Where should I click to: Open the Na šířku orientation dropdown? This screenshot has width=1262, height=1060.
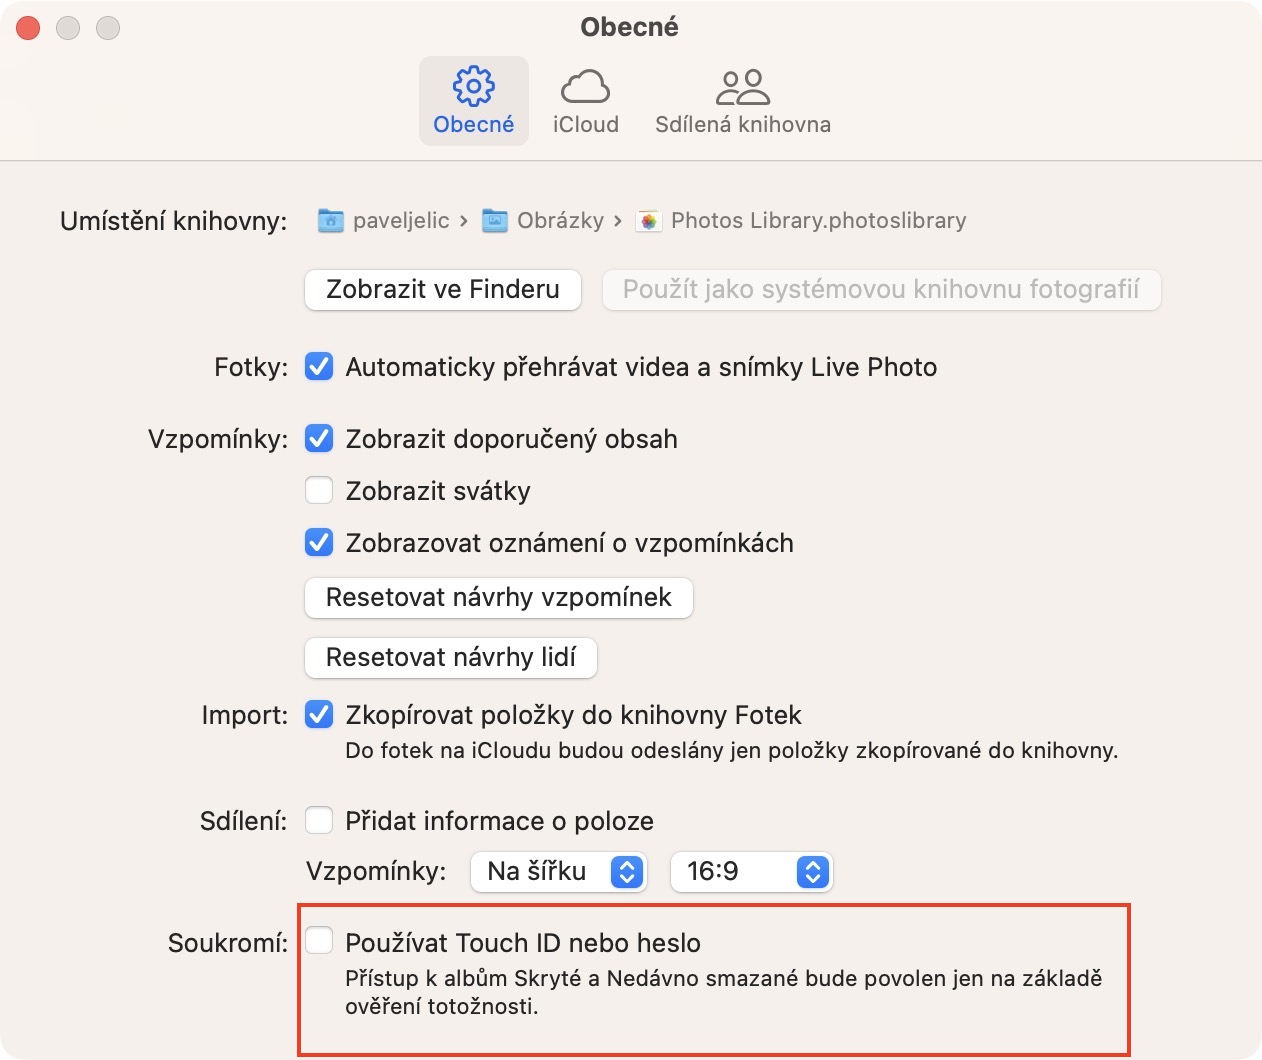(x=559, y=871)
